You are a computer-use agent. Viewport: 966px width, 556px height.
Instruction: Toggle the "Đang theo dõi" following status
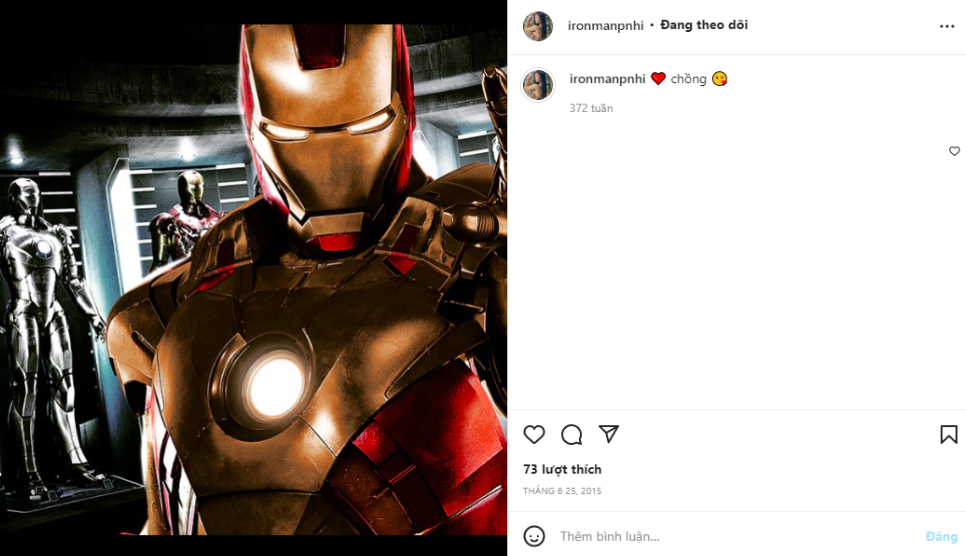[704, 25]
